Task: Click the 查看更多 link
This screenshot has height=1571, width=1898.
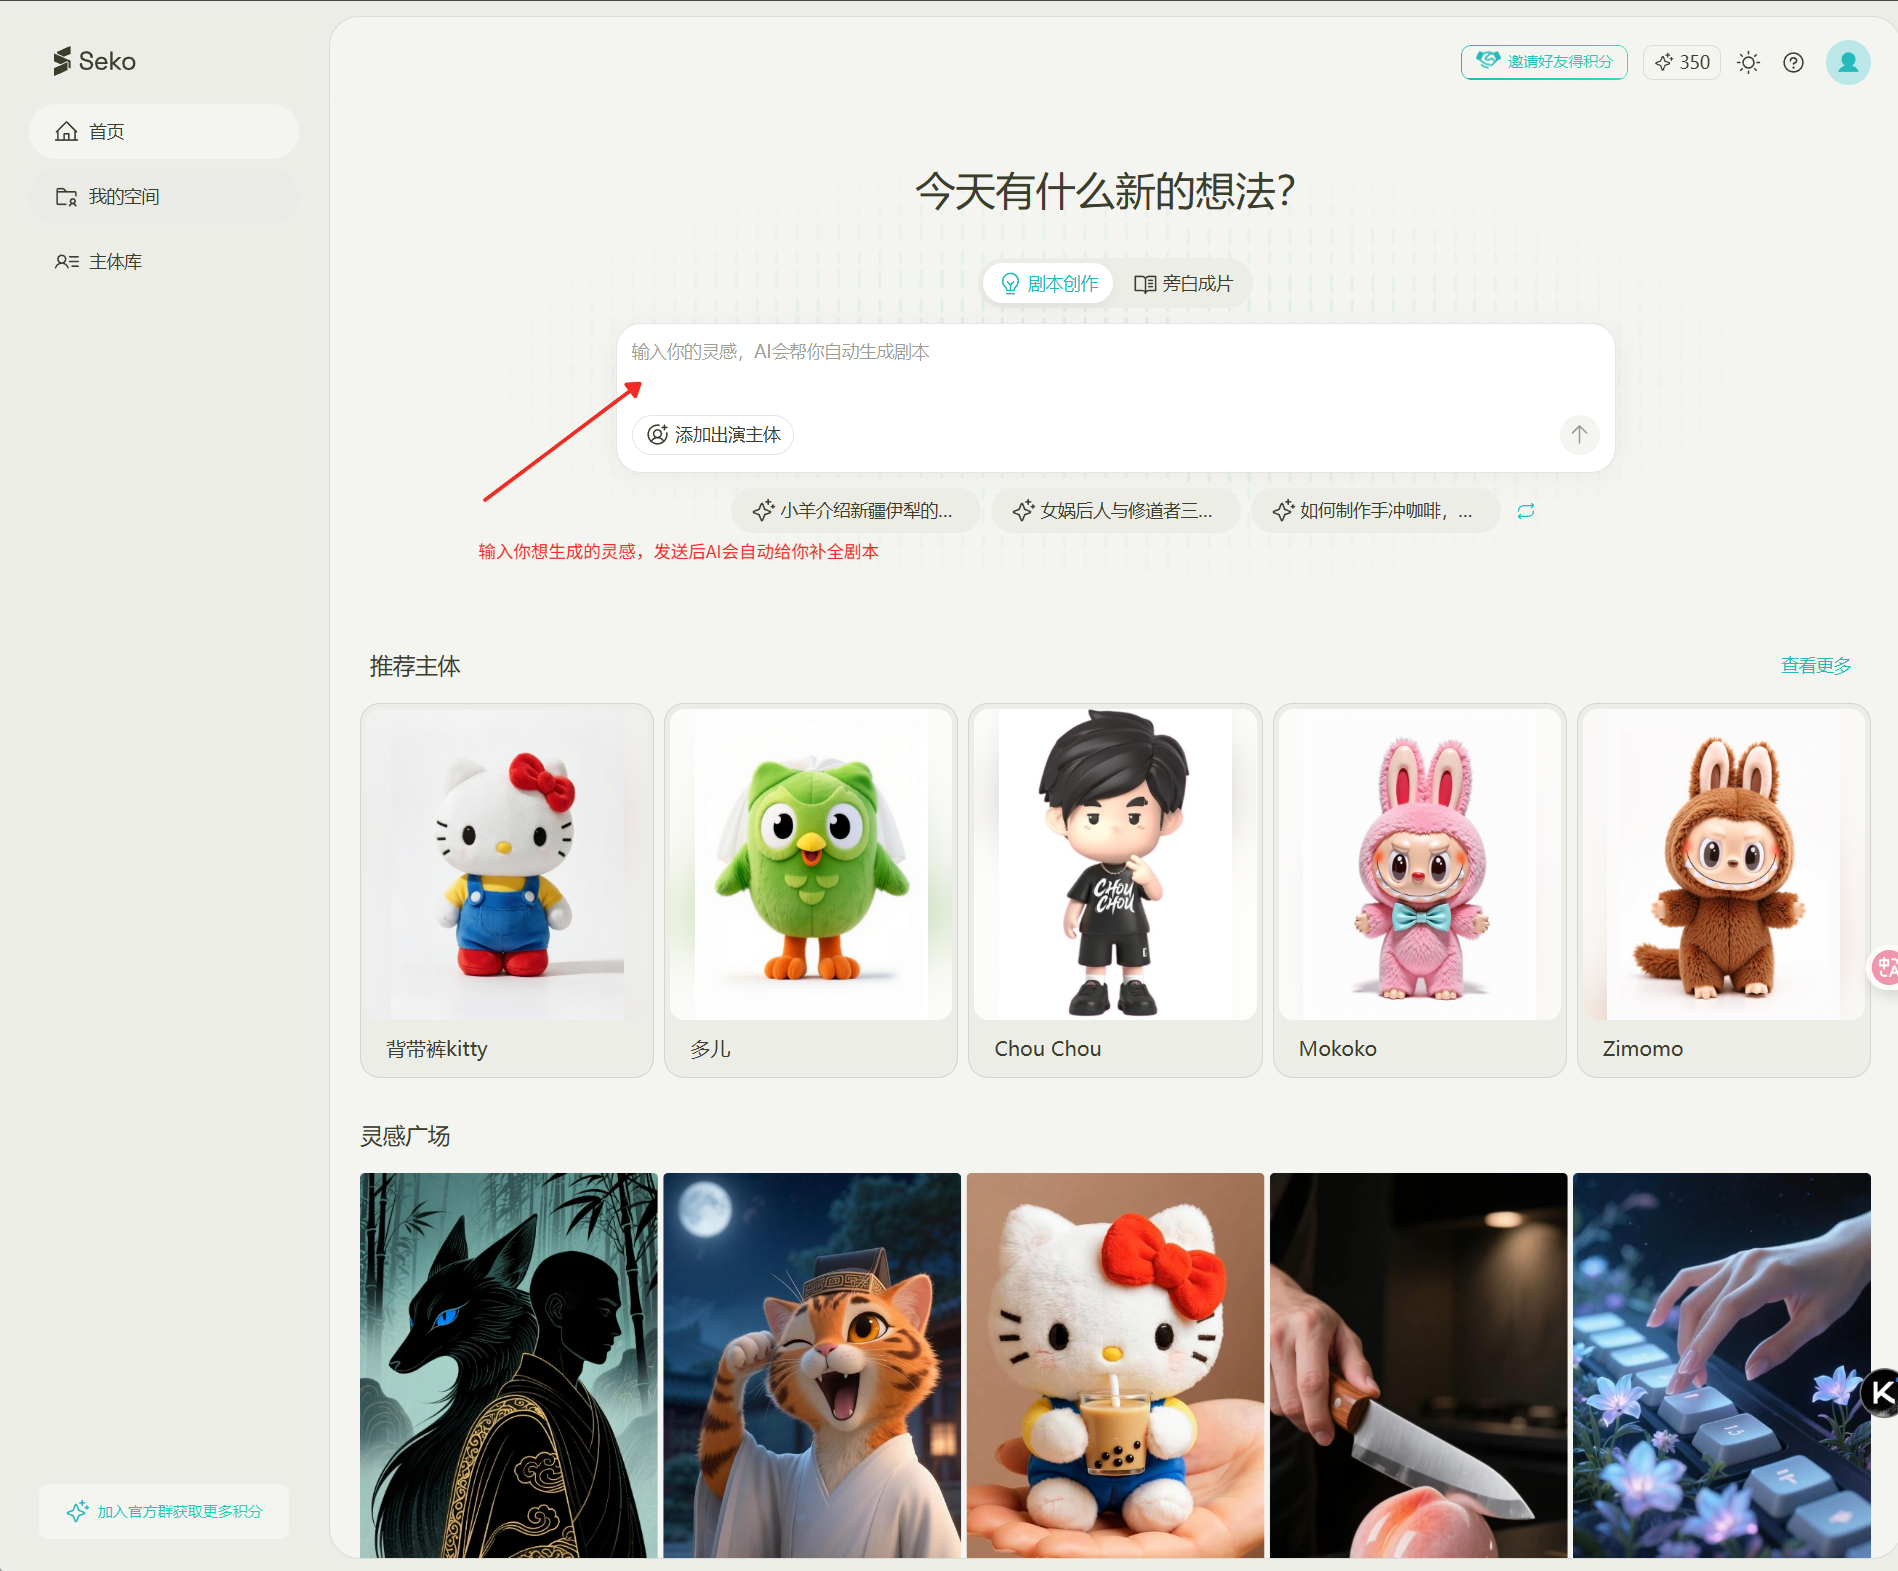Action: (1816, 666)
